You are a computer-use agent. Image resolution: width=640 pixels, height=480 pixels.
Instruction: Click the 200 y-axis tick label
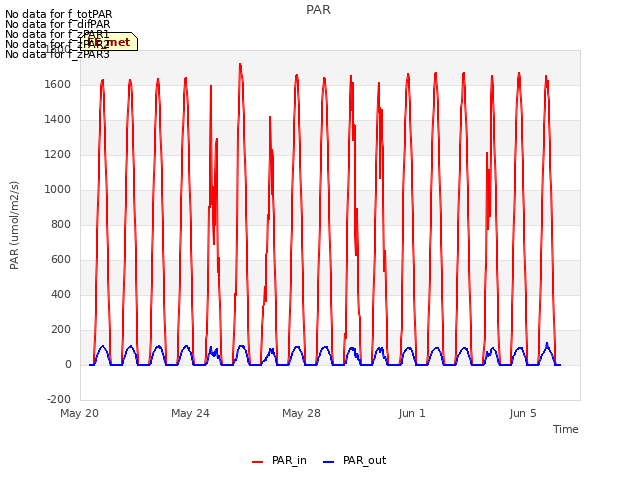point(61,329)
